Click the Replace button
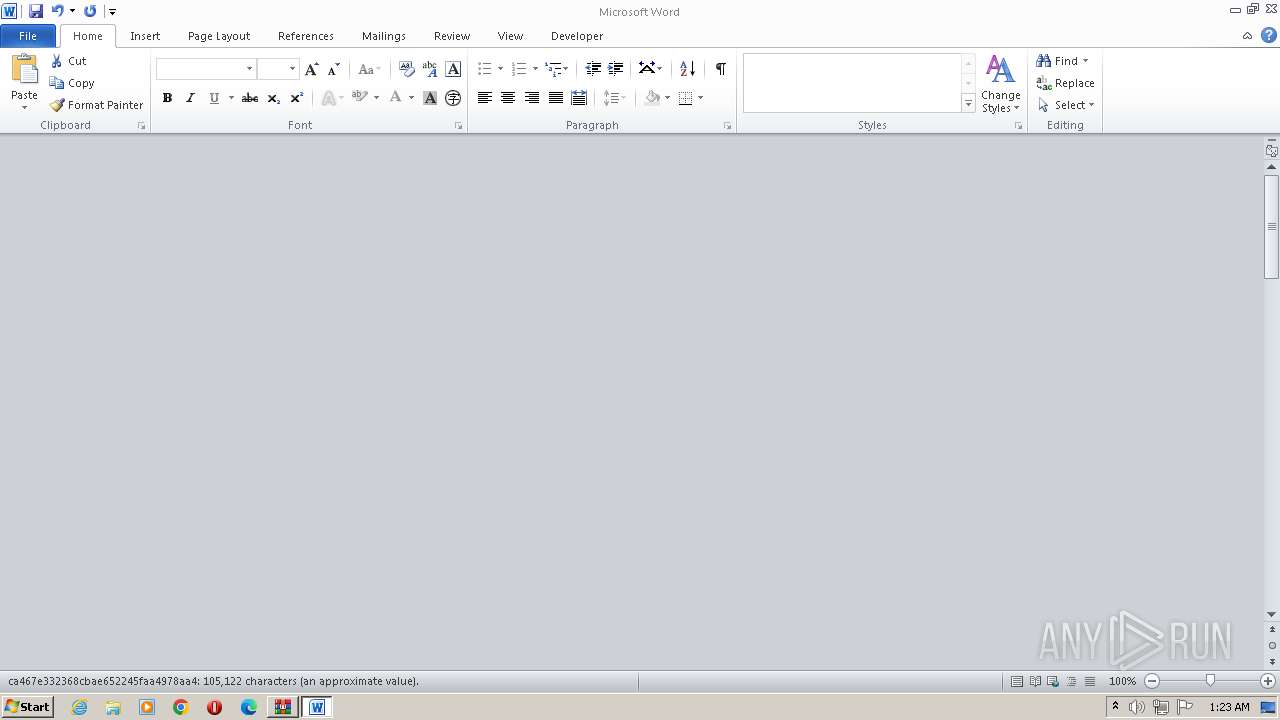Image resolution: width=1280 pixels, height=720 pixels. (x=1066, y=83)
